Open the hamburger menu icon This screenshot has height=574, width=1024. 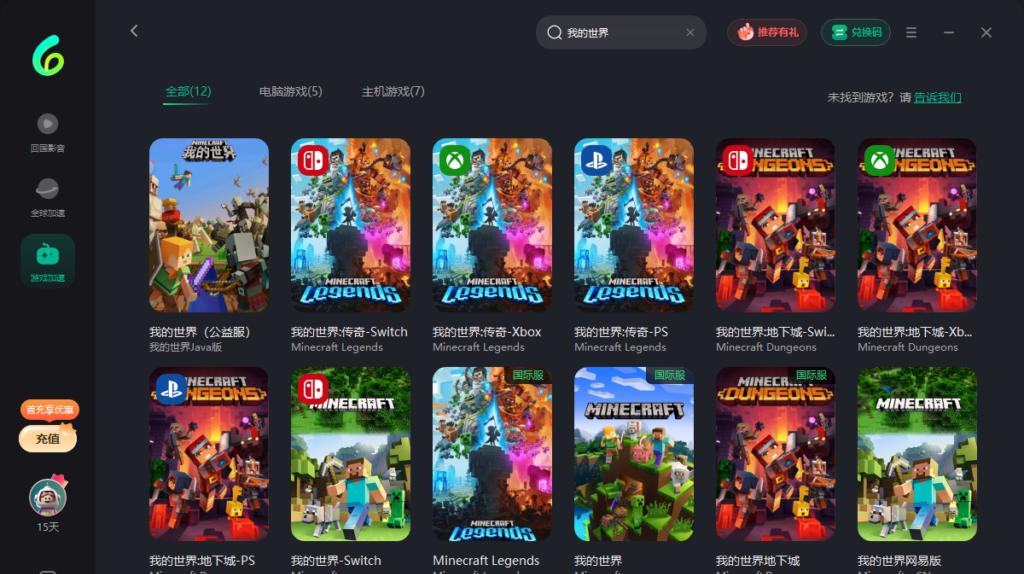click(x=911, y=33)
